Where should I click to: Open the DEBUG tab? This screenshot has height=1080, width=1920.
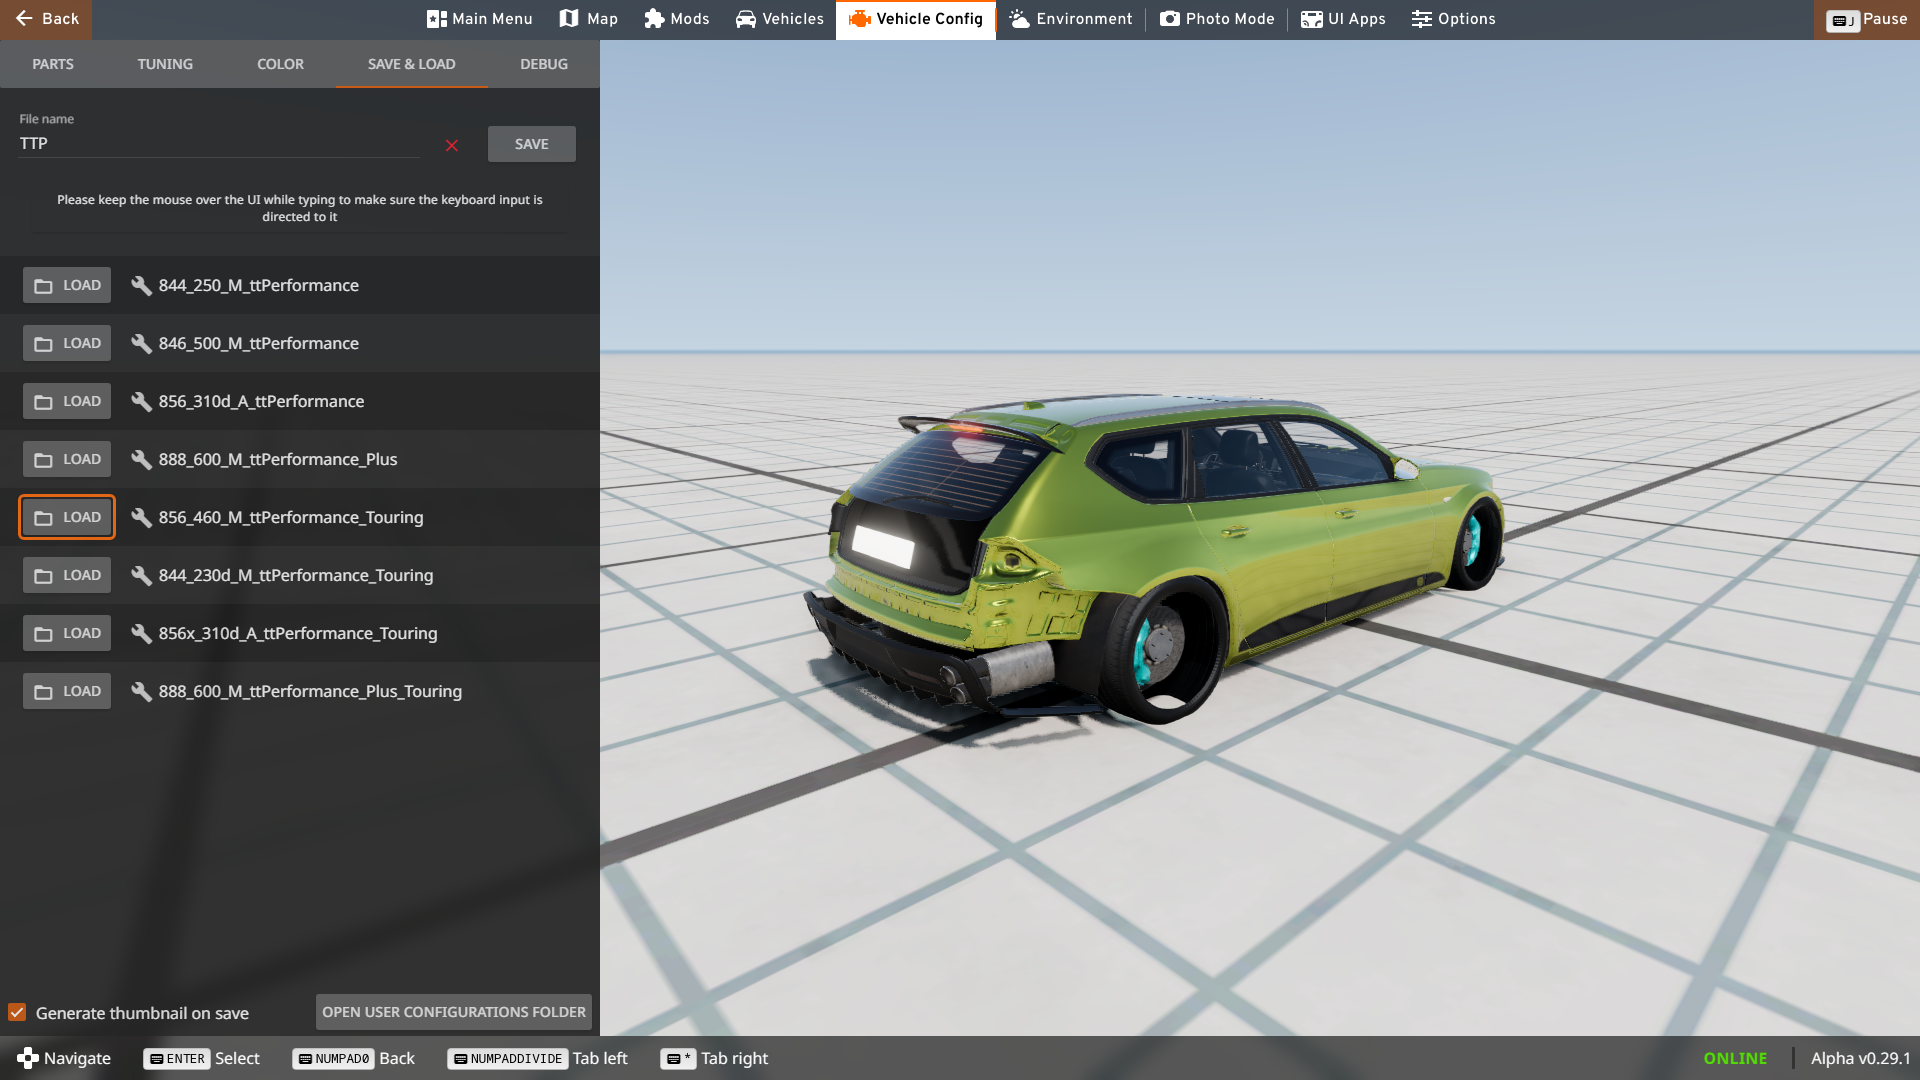click(543, 64)
